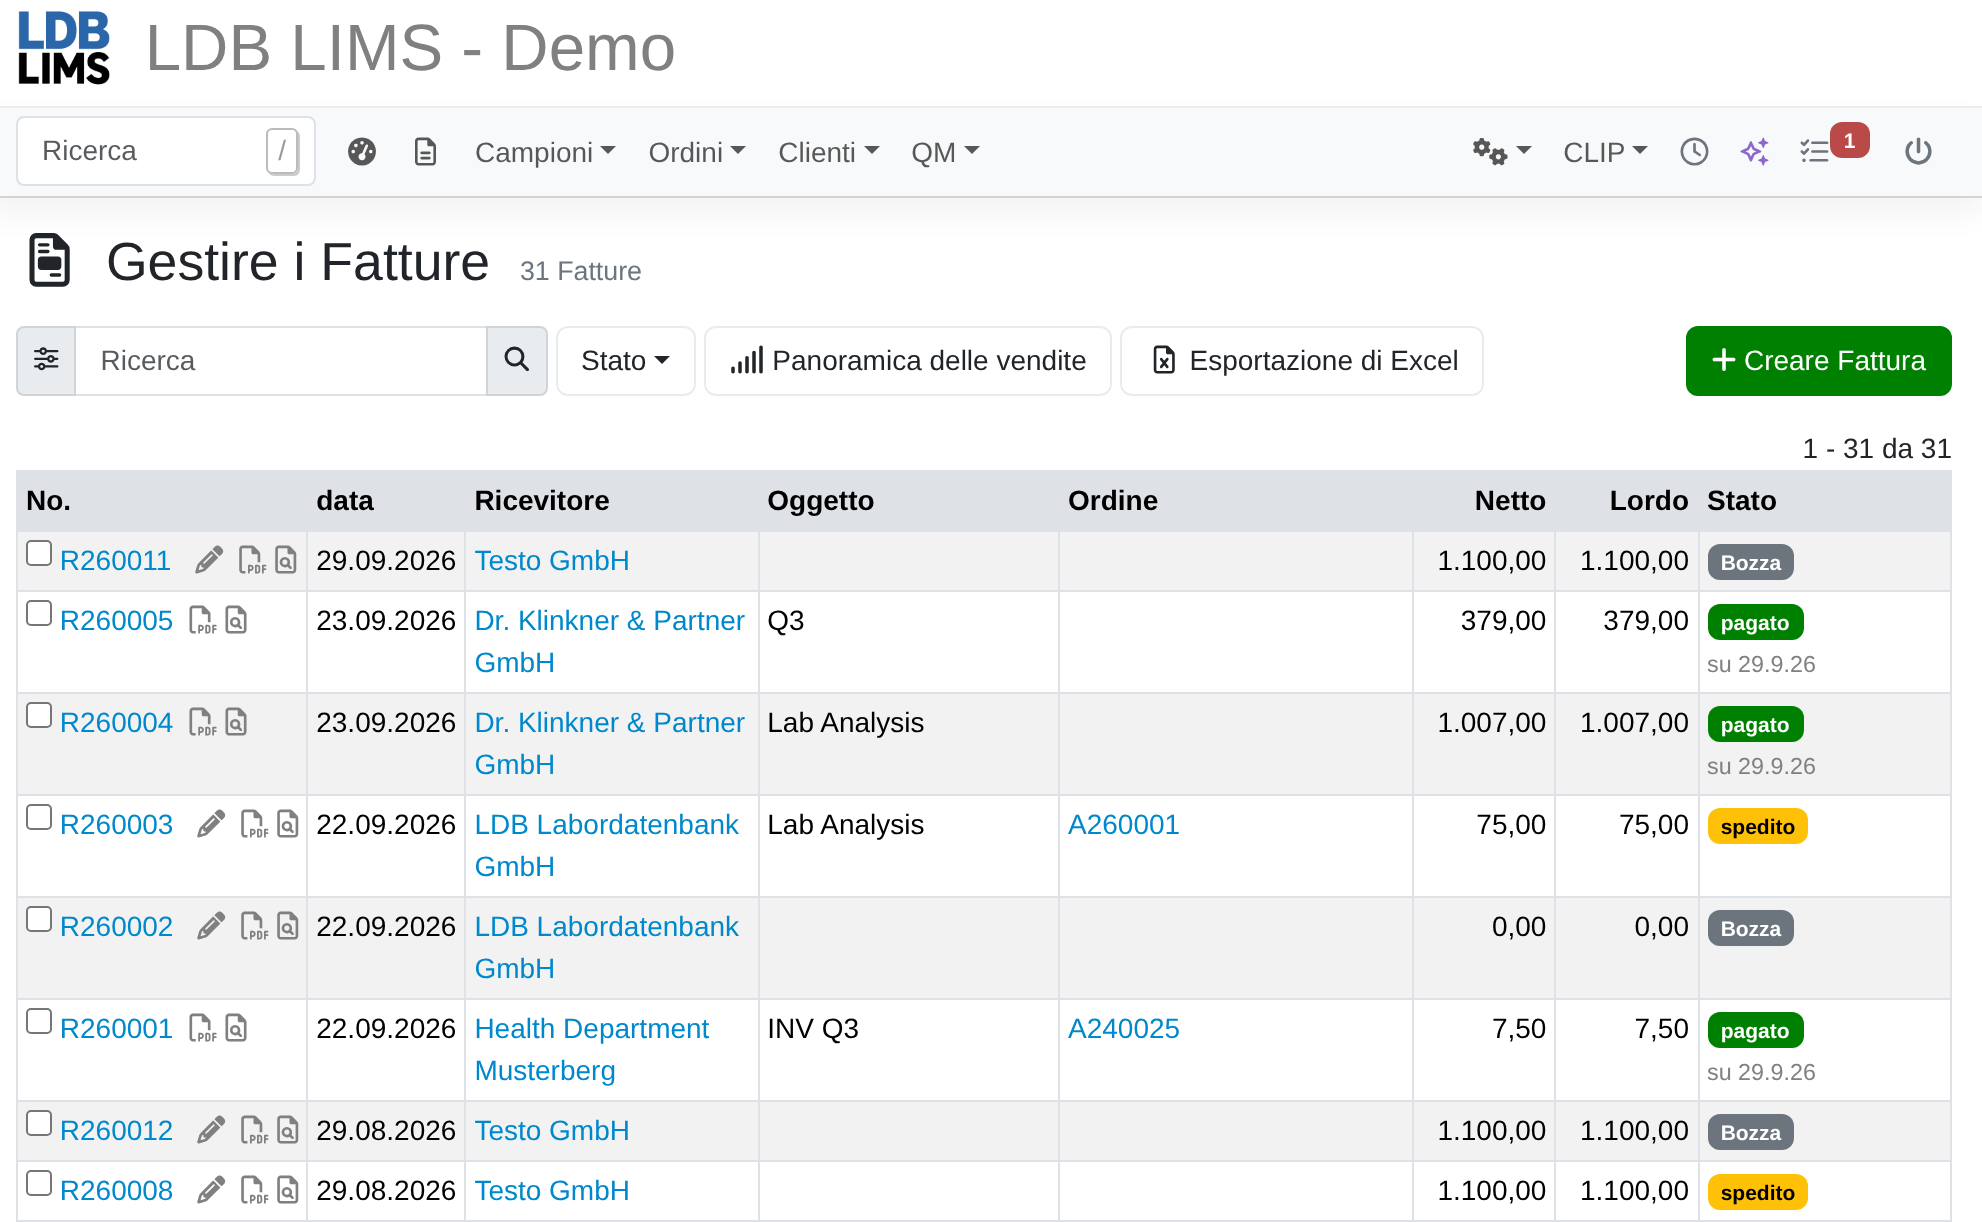The image size is (1982, 1222).
Task: Select checkbox for invoice R260005
Action: coord(39,613)
